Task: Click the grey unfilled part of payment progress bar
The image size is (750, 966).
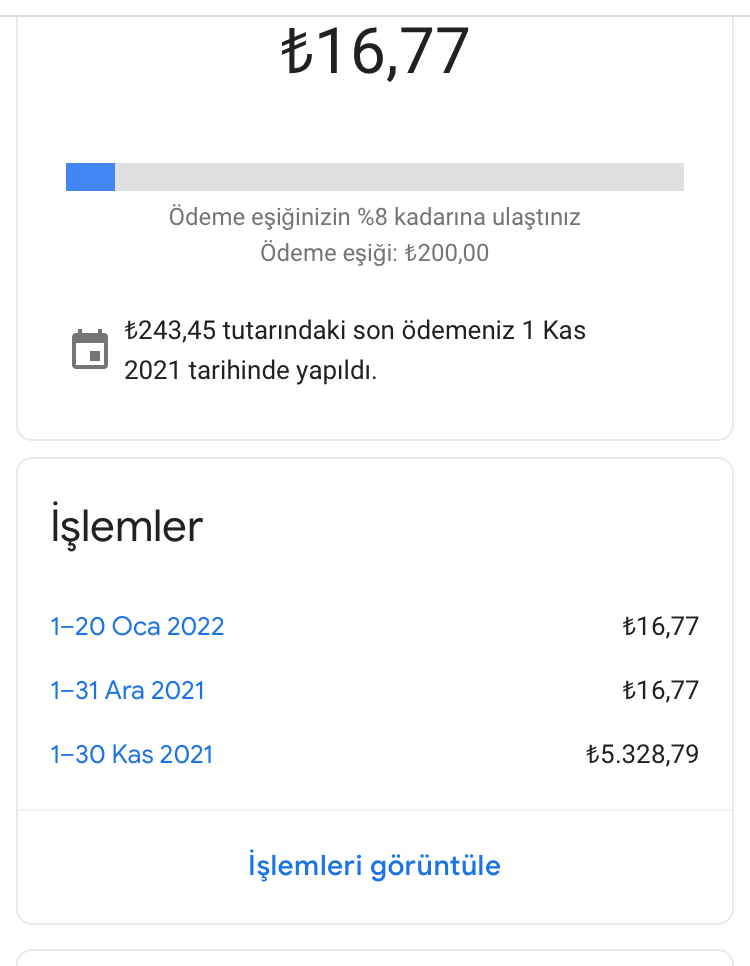Action: 399,177
